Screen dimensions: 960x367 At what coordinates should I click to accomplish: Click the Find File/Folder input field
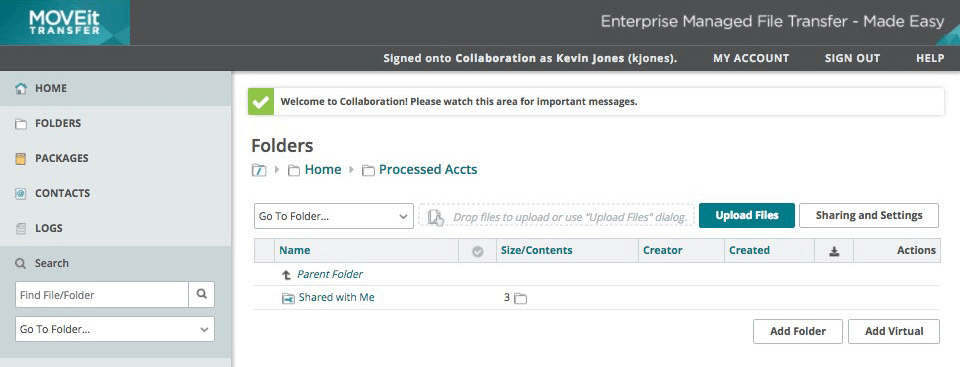tap(102, 295)
